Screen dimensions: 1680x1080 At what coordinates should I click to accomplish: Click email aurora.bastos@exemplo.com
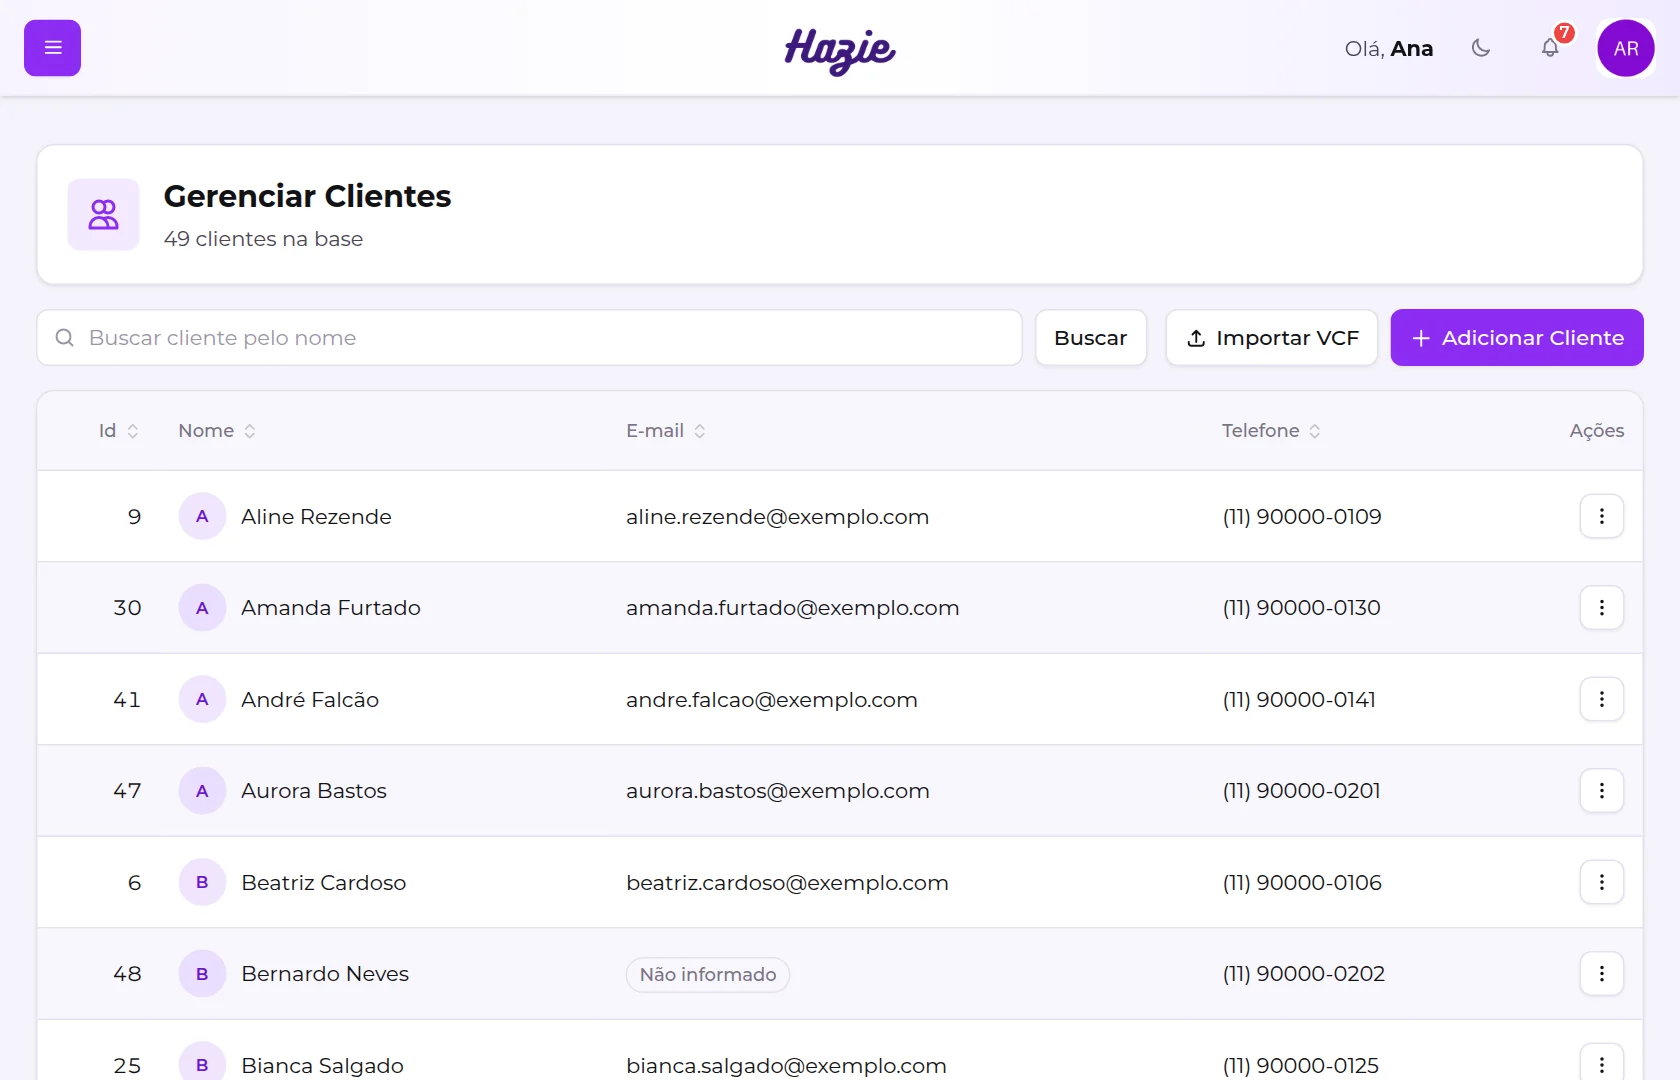[x=777, y=791]
